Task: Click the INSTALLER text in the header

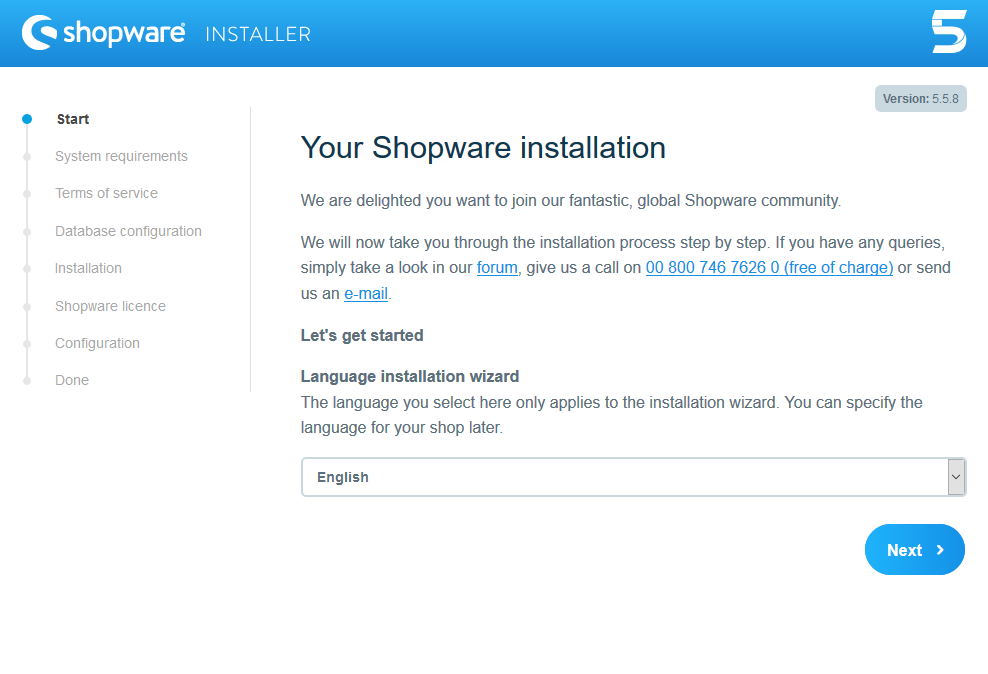Action: pos(258,34)
